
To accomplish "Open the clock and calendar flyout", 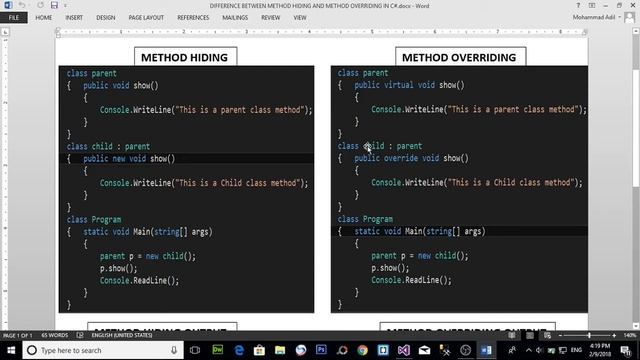I will click(x=600, y=350).
